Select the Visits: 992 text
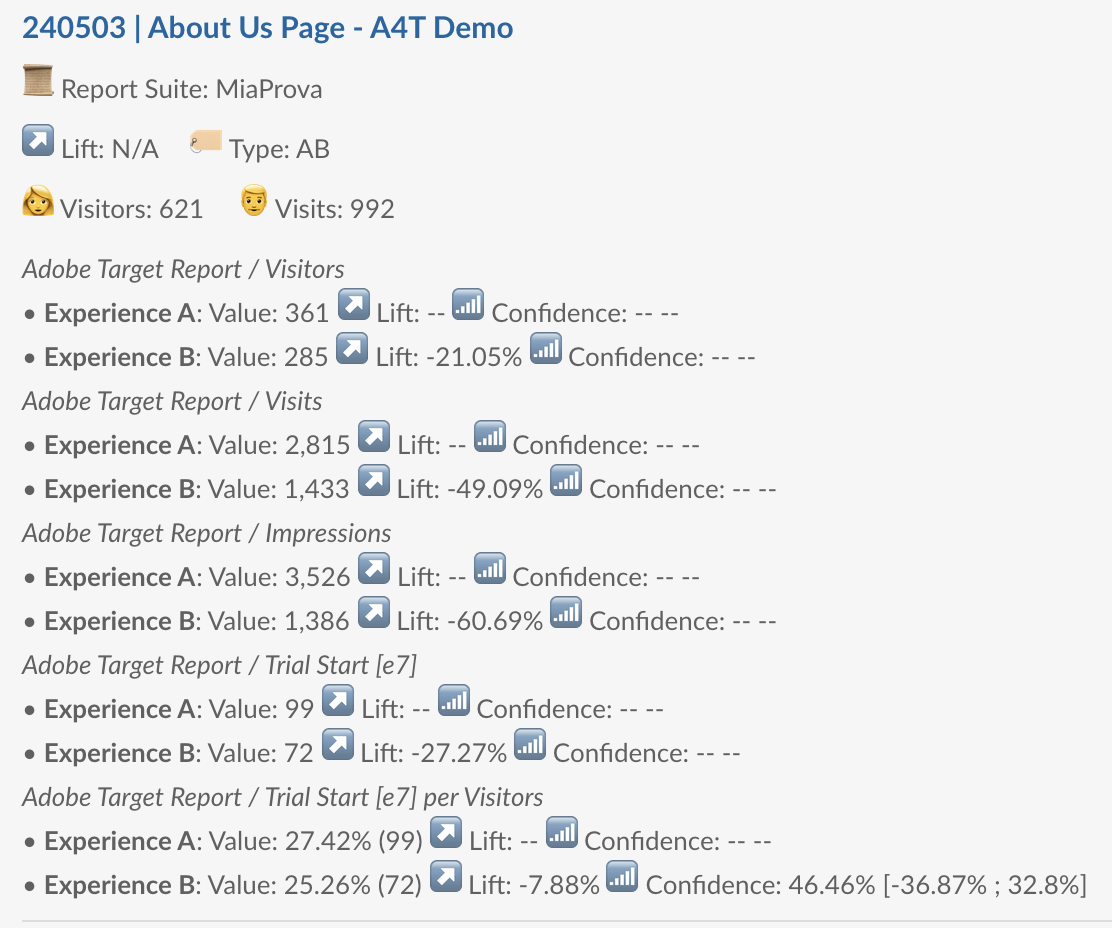Viewport: 1112px width, 928px height. click(x=335, y=209)
